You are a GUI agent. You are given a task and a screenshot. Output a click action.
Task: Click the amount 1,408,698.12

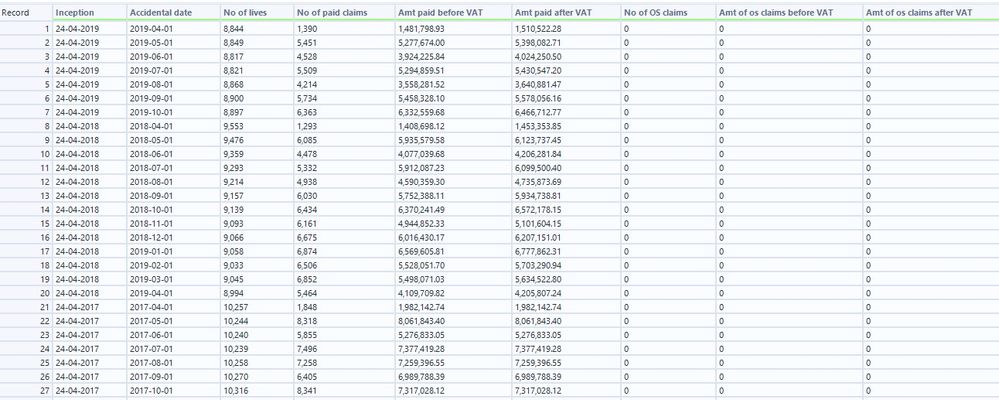tap(421, 127)
